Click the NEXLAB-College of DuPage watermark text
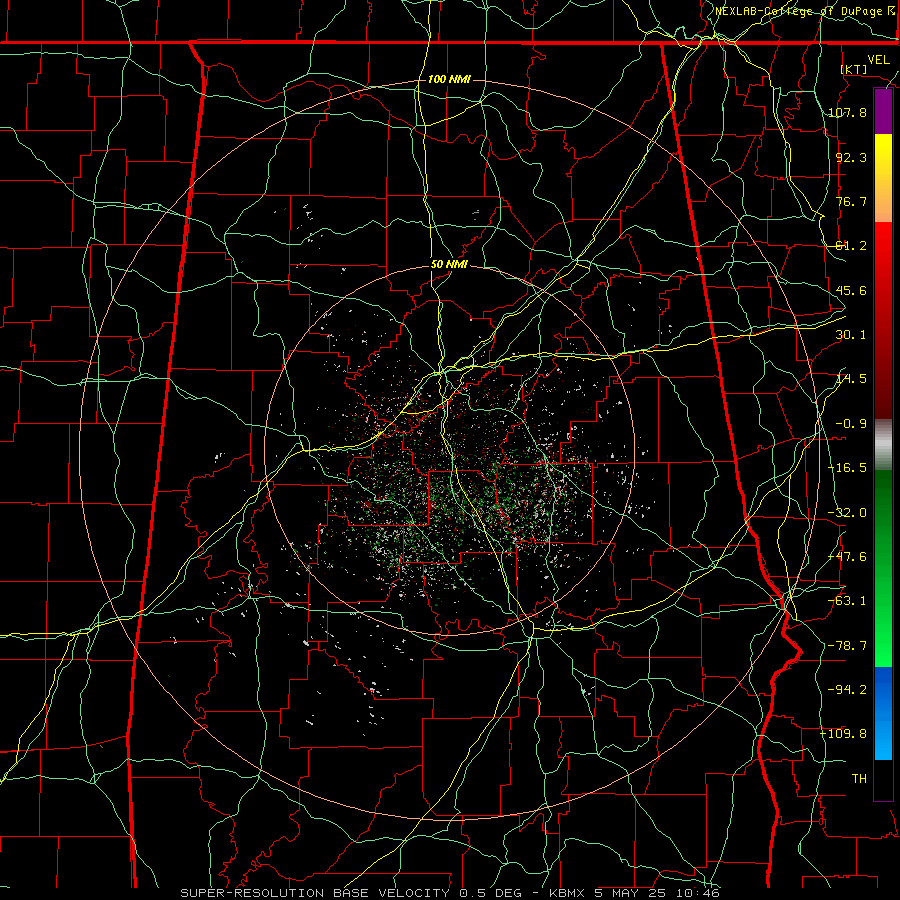This screenshot has height=900, width=900. 801,11
